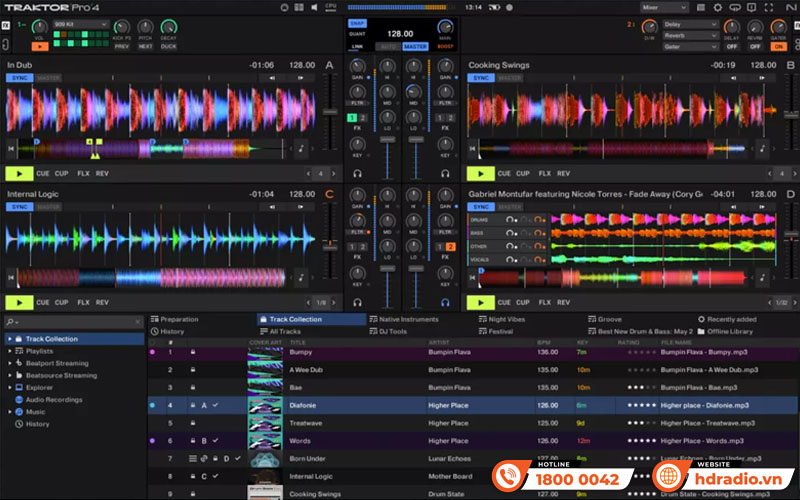Viewport: 800px width, 500px height.
Task: Click the music note icon on Deck B stripe
Action: pos(762,148)
